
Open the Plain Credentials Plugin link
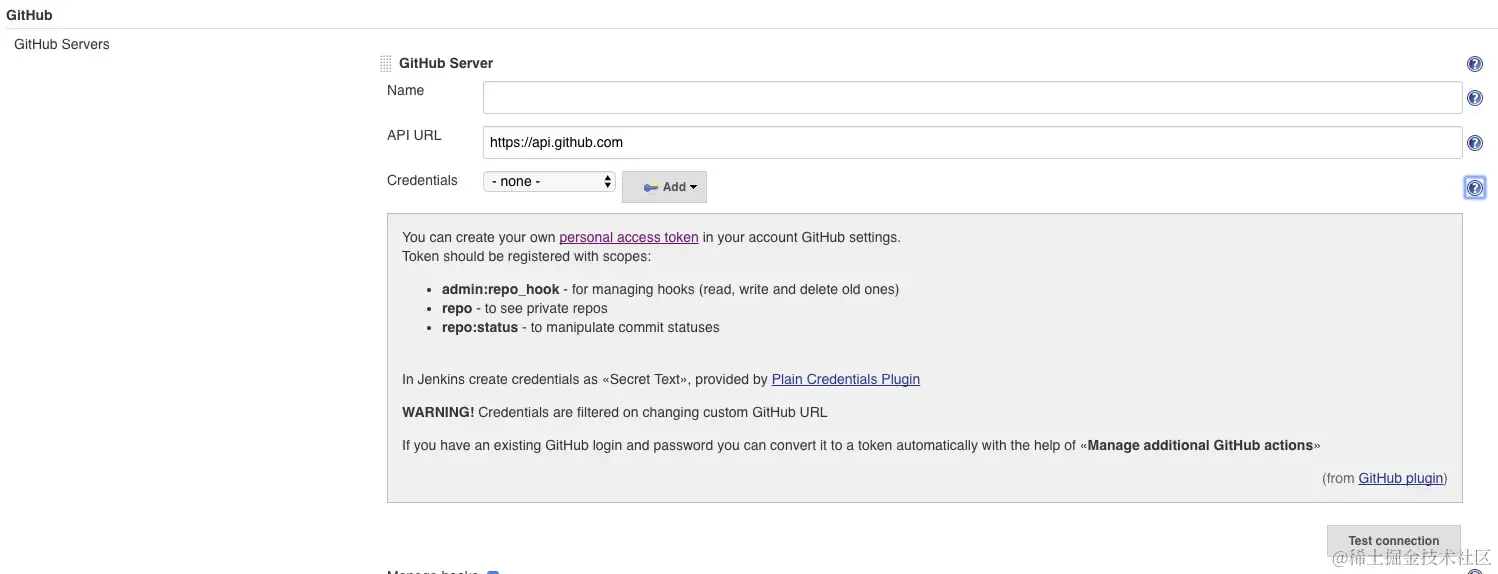click(845, 379)
